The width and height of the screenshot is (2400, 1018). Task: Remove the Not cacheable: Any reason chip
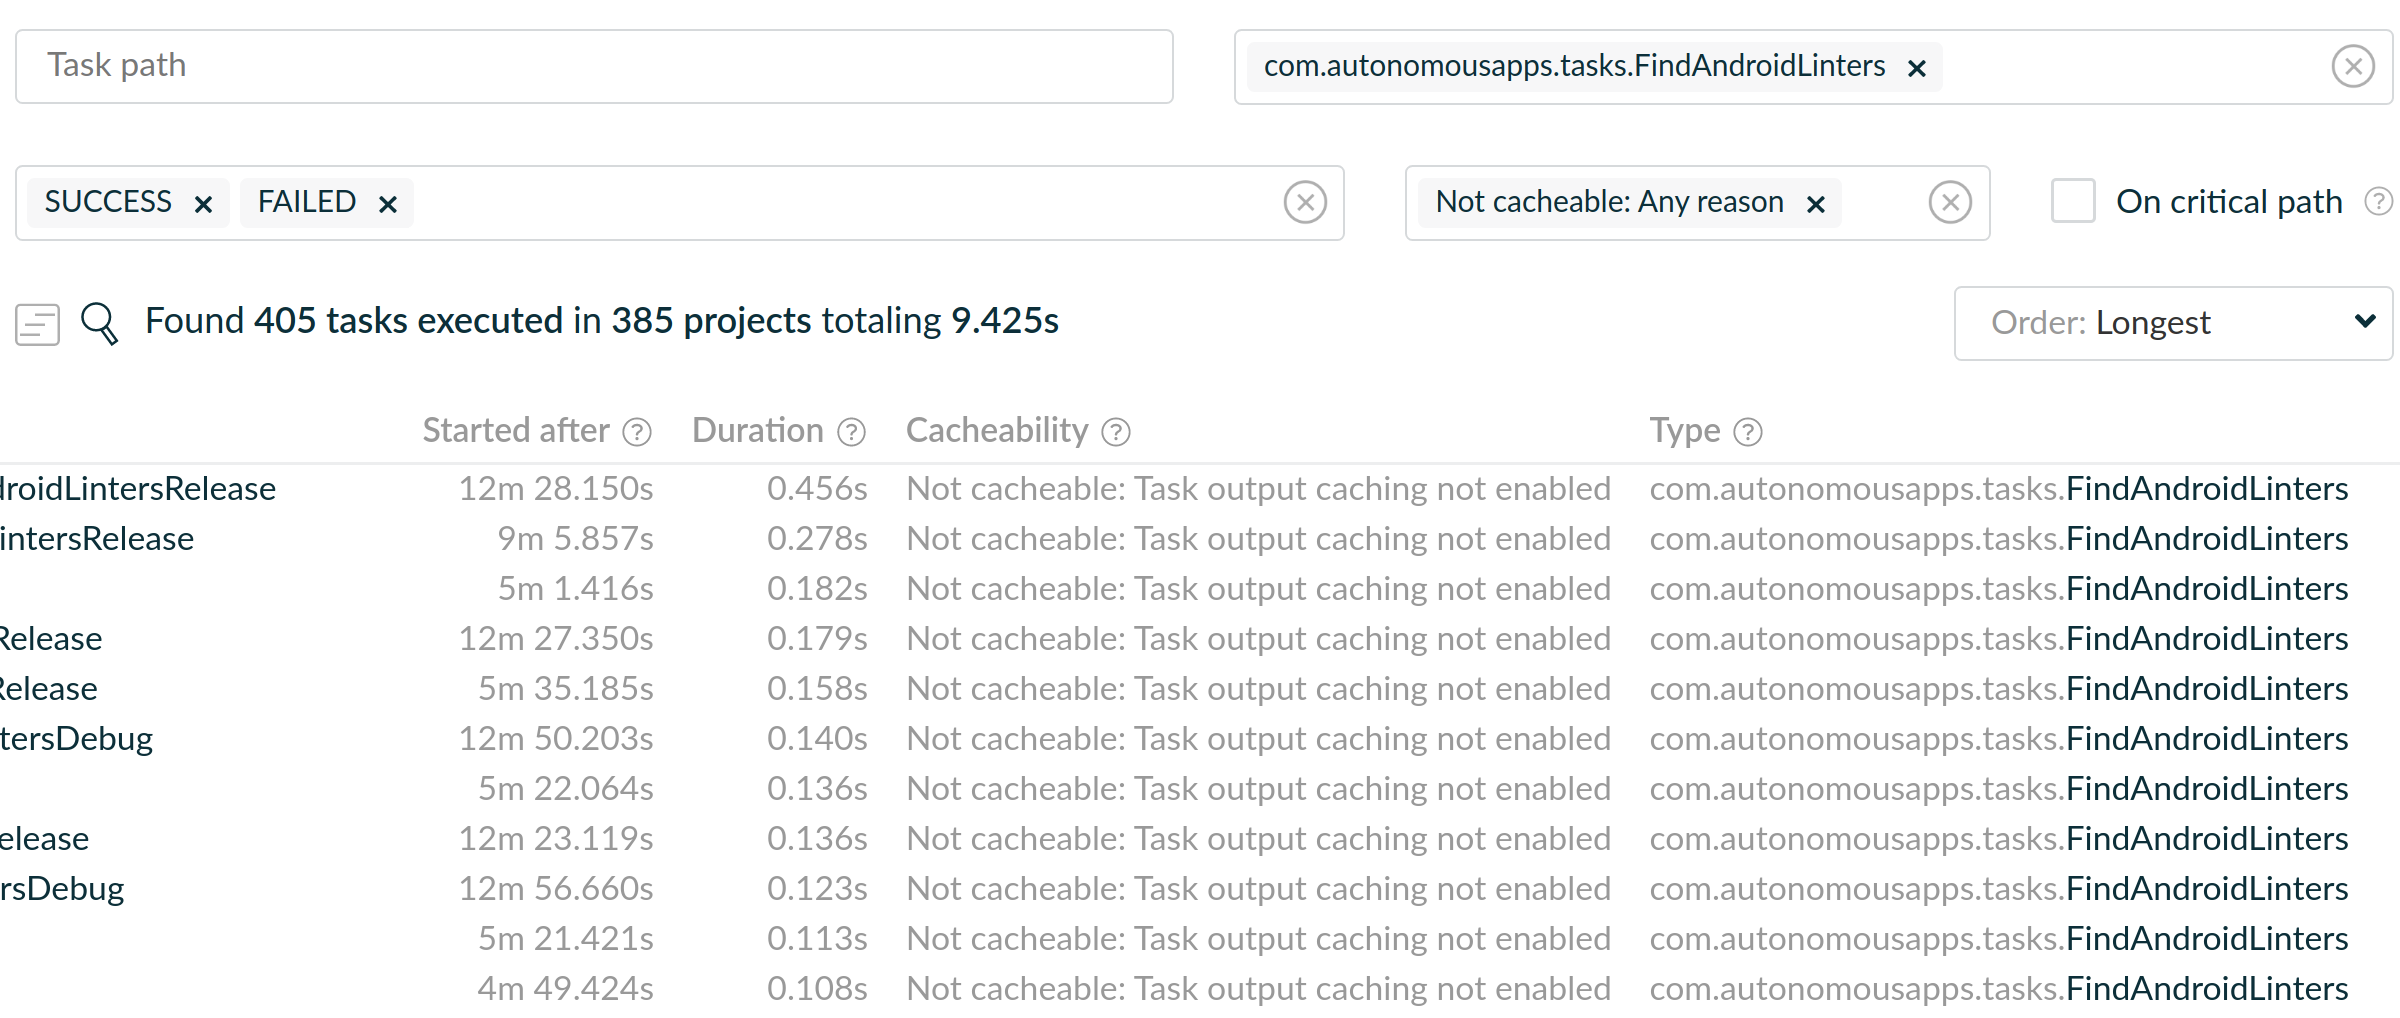pos(1817,203)
